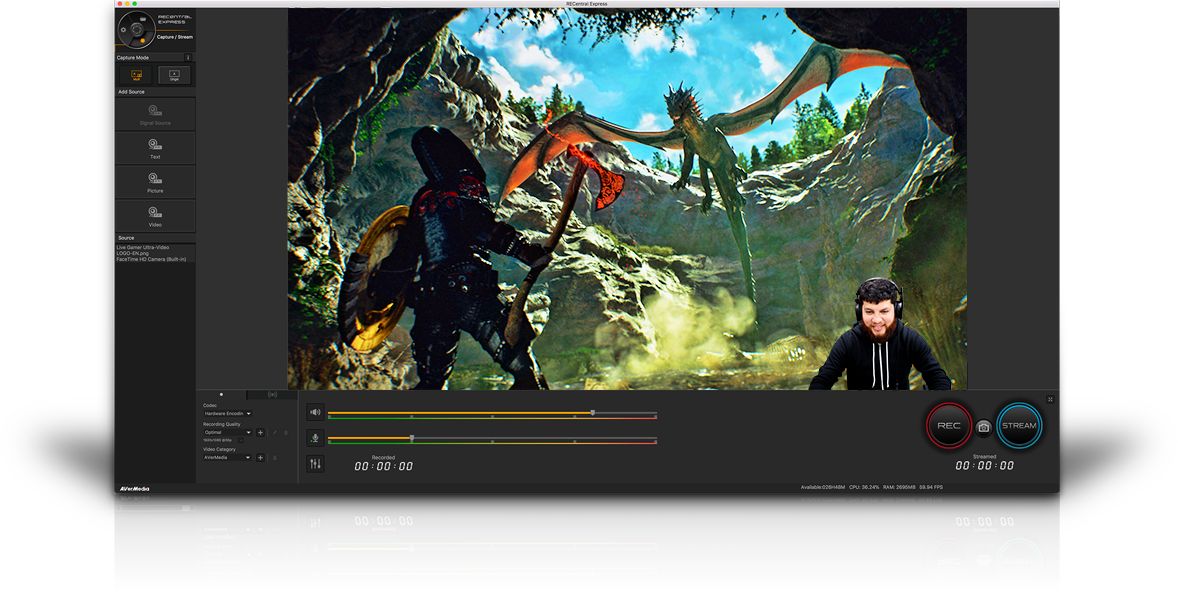The width and height of the screenshot is (1178, 592).
Task: Open the Recording Quality dropdown
Action: [x=228, y=432]
